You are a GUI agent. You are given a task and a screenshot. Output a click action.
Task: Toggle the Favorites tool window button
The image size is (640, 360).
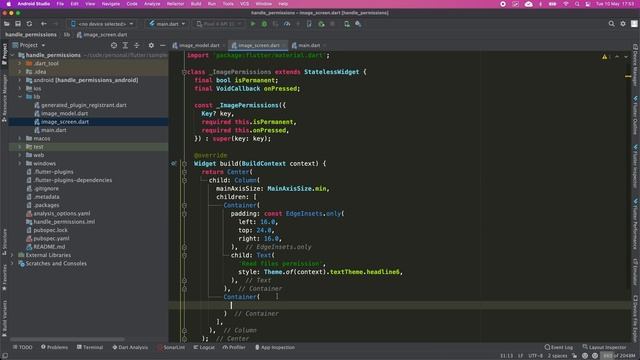[4, 278]
